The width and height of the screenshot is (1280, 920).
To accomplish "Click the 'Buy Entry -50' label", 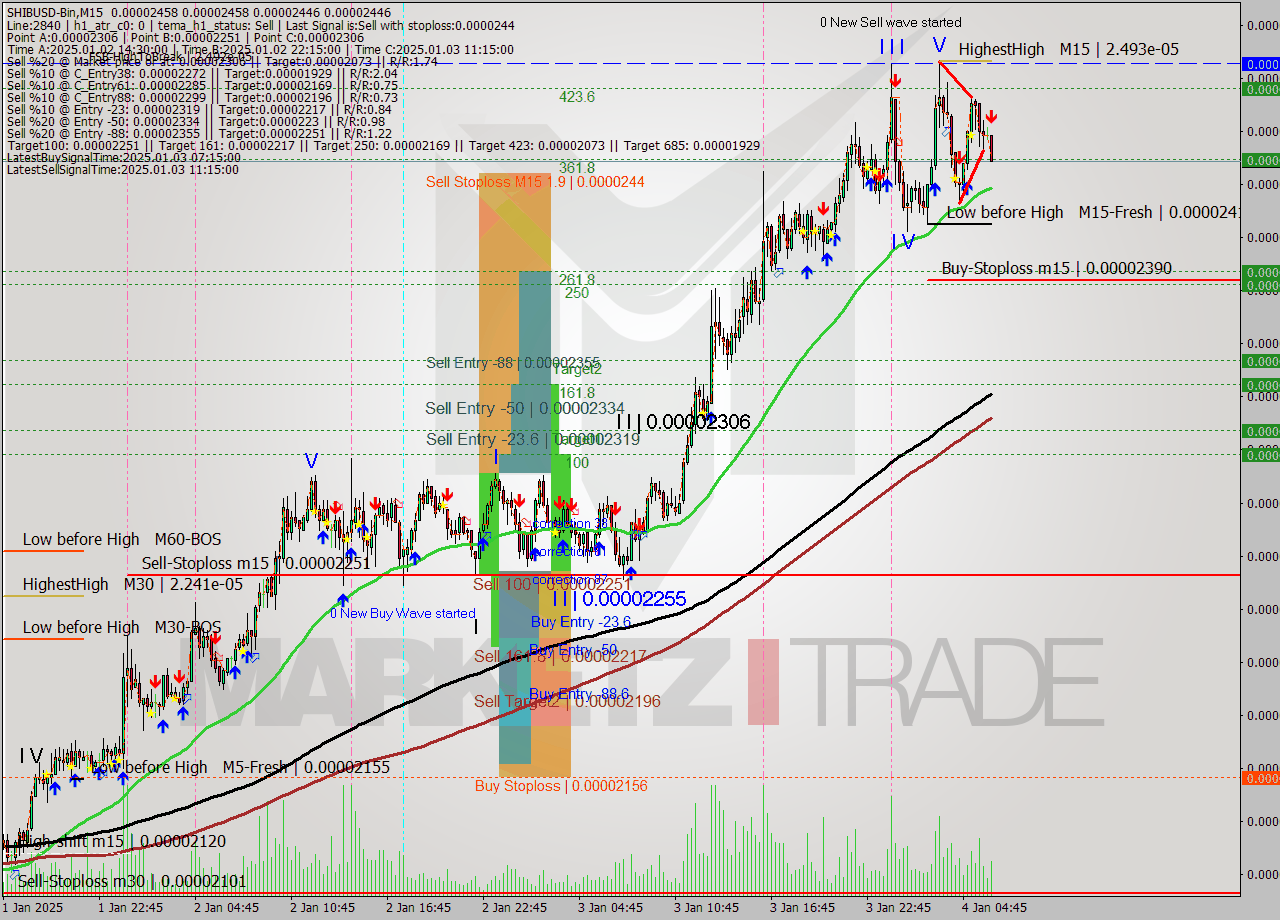I will (574, 650).
